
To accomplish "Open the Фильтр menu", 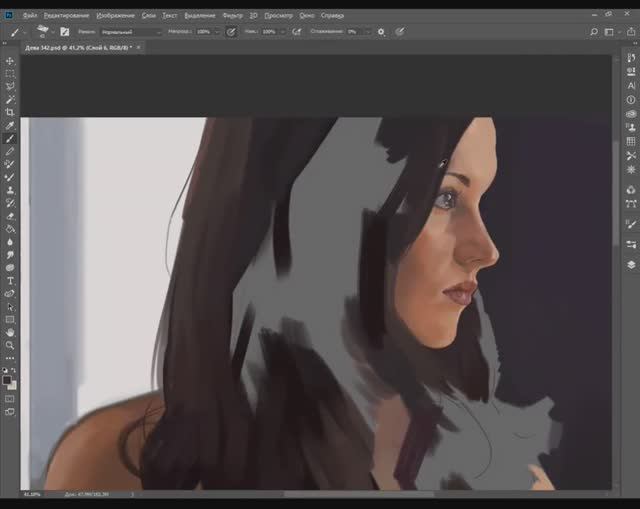I will pos(232,16).
